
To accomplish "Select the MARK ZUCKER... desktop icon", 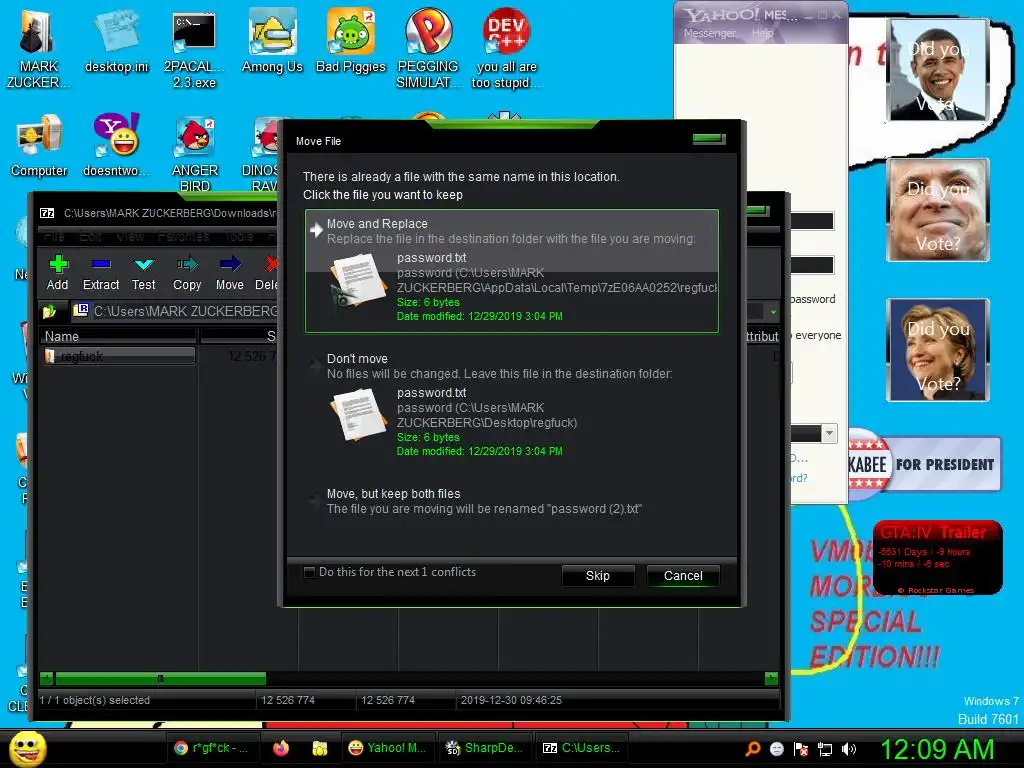I will [38, 50].
